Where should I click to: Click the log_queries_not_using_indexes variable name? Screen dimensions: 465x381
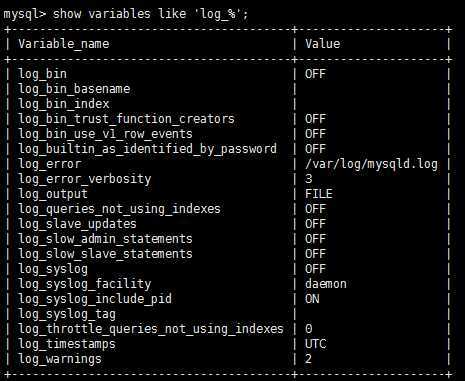[119, 209]
